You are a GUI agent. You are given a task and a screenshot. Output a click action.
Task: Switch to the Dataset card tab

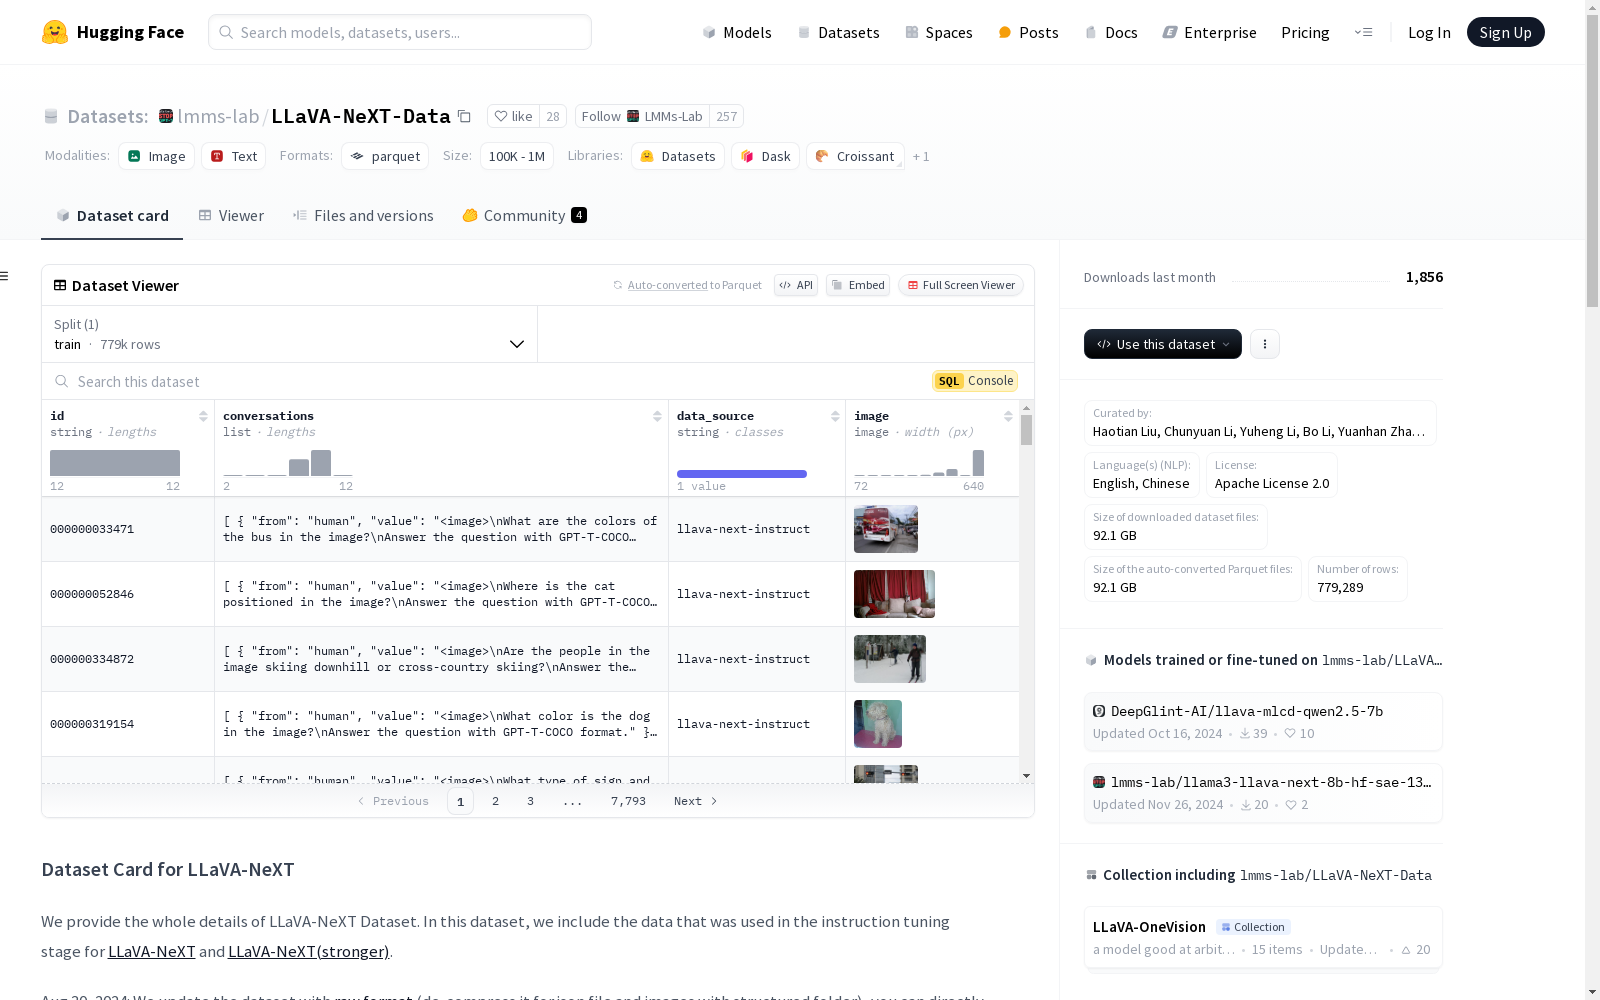[112, 215]
